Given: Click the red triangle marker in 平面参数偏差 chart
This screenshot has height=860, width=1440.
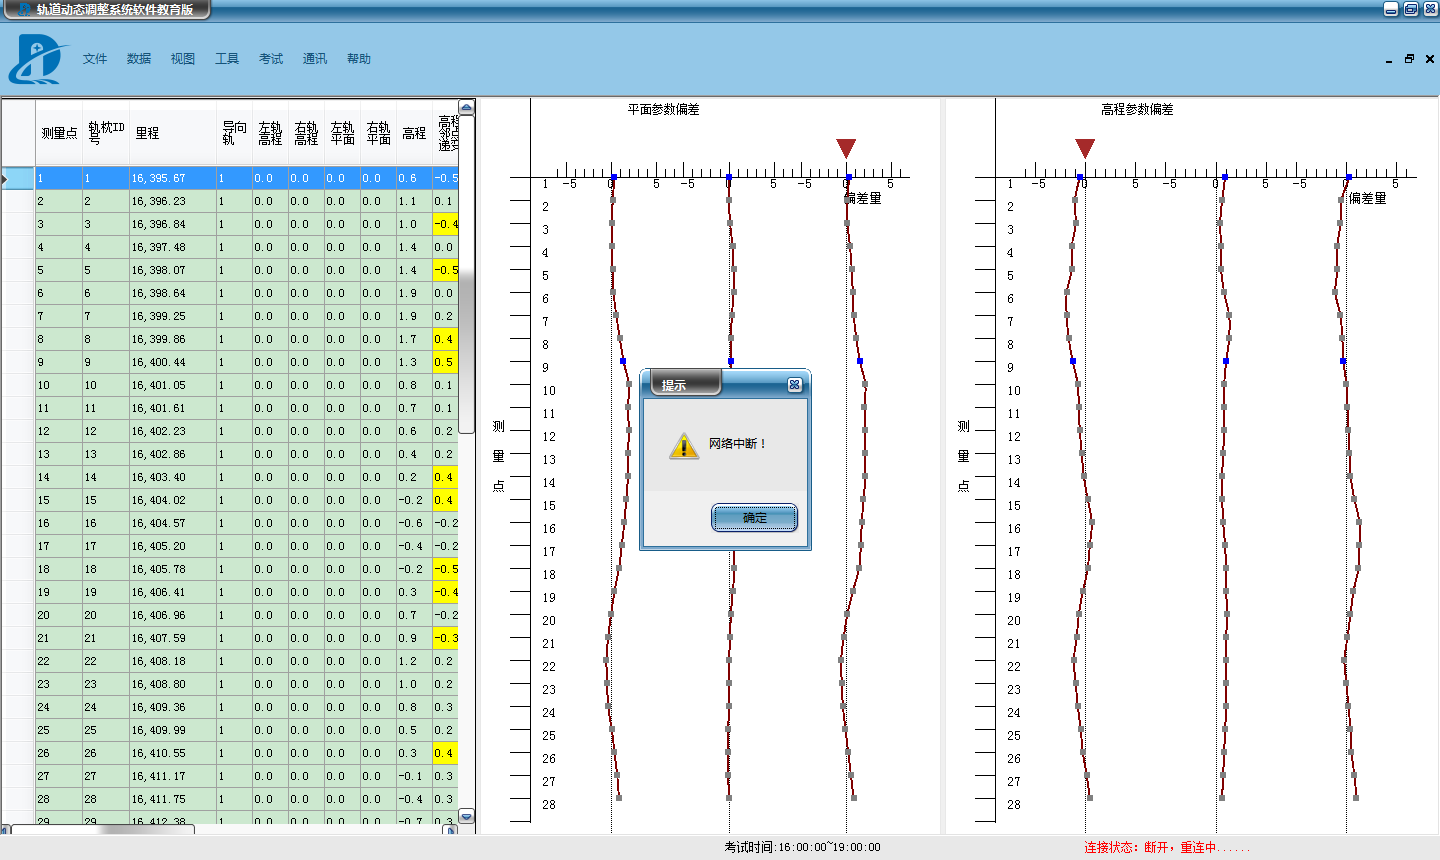Looking at the screenshot, I should [846, 148].
